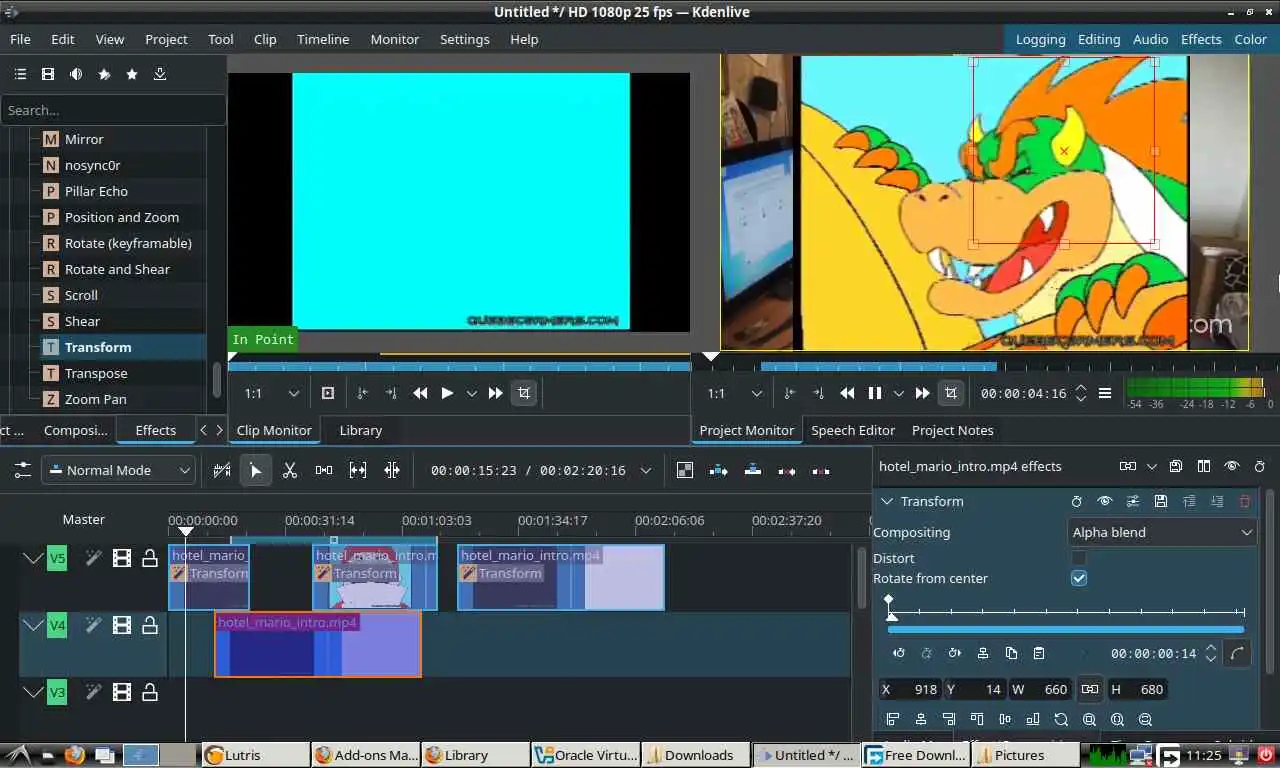Click the Master button in timeline
This screenshot has width=1280, height=768.
[x=83, y=519]
